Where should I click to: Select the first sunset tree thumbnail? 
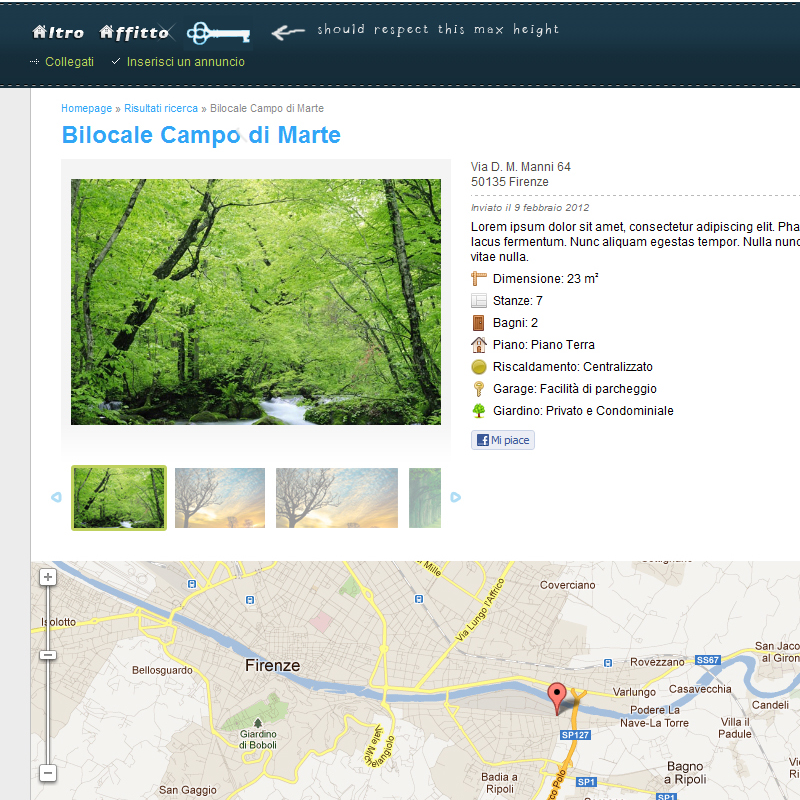click(x=220, y=497)
